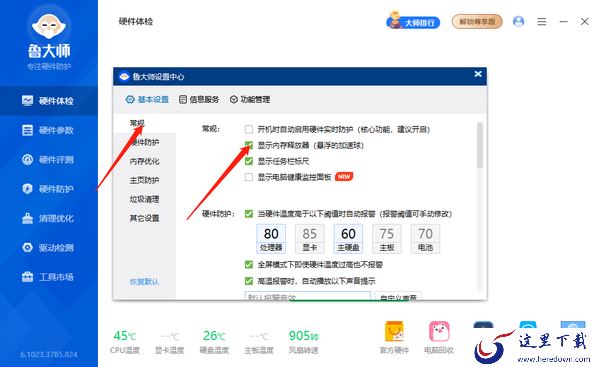Close the 鲁大师设置中心 dialog
The height and width of the screenshot is (367, 600).
click(478, 74)
